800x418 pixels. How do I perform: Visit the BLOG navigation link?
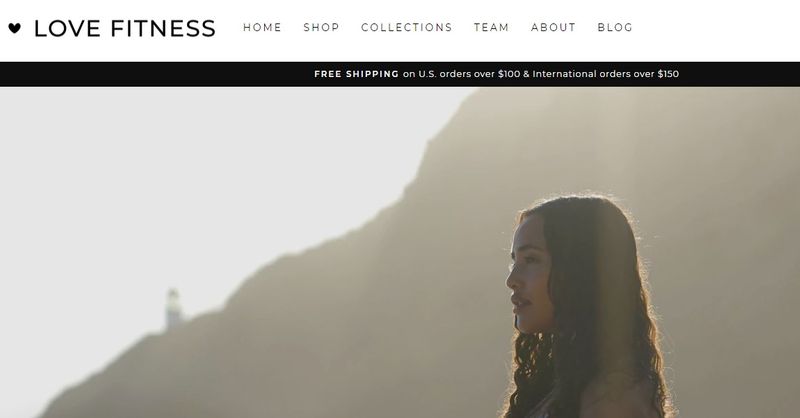coord(615,28)
